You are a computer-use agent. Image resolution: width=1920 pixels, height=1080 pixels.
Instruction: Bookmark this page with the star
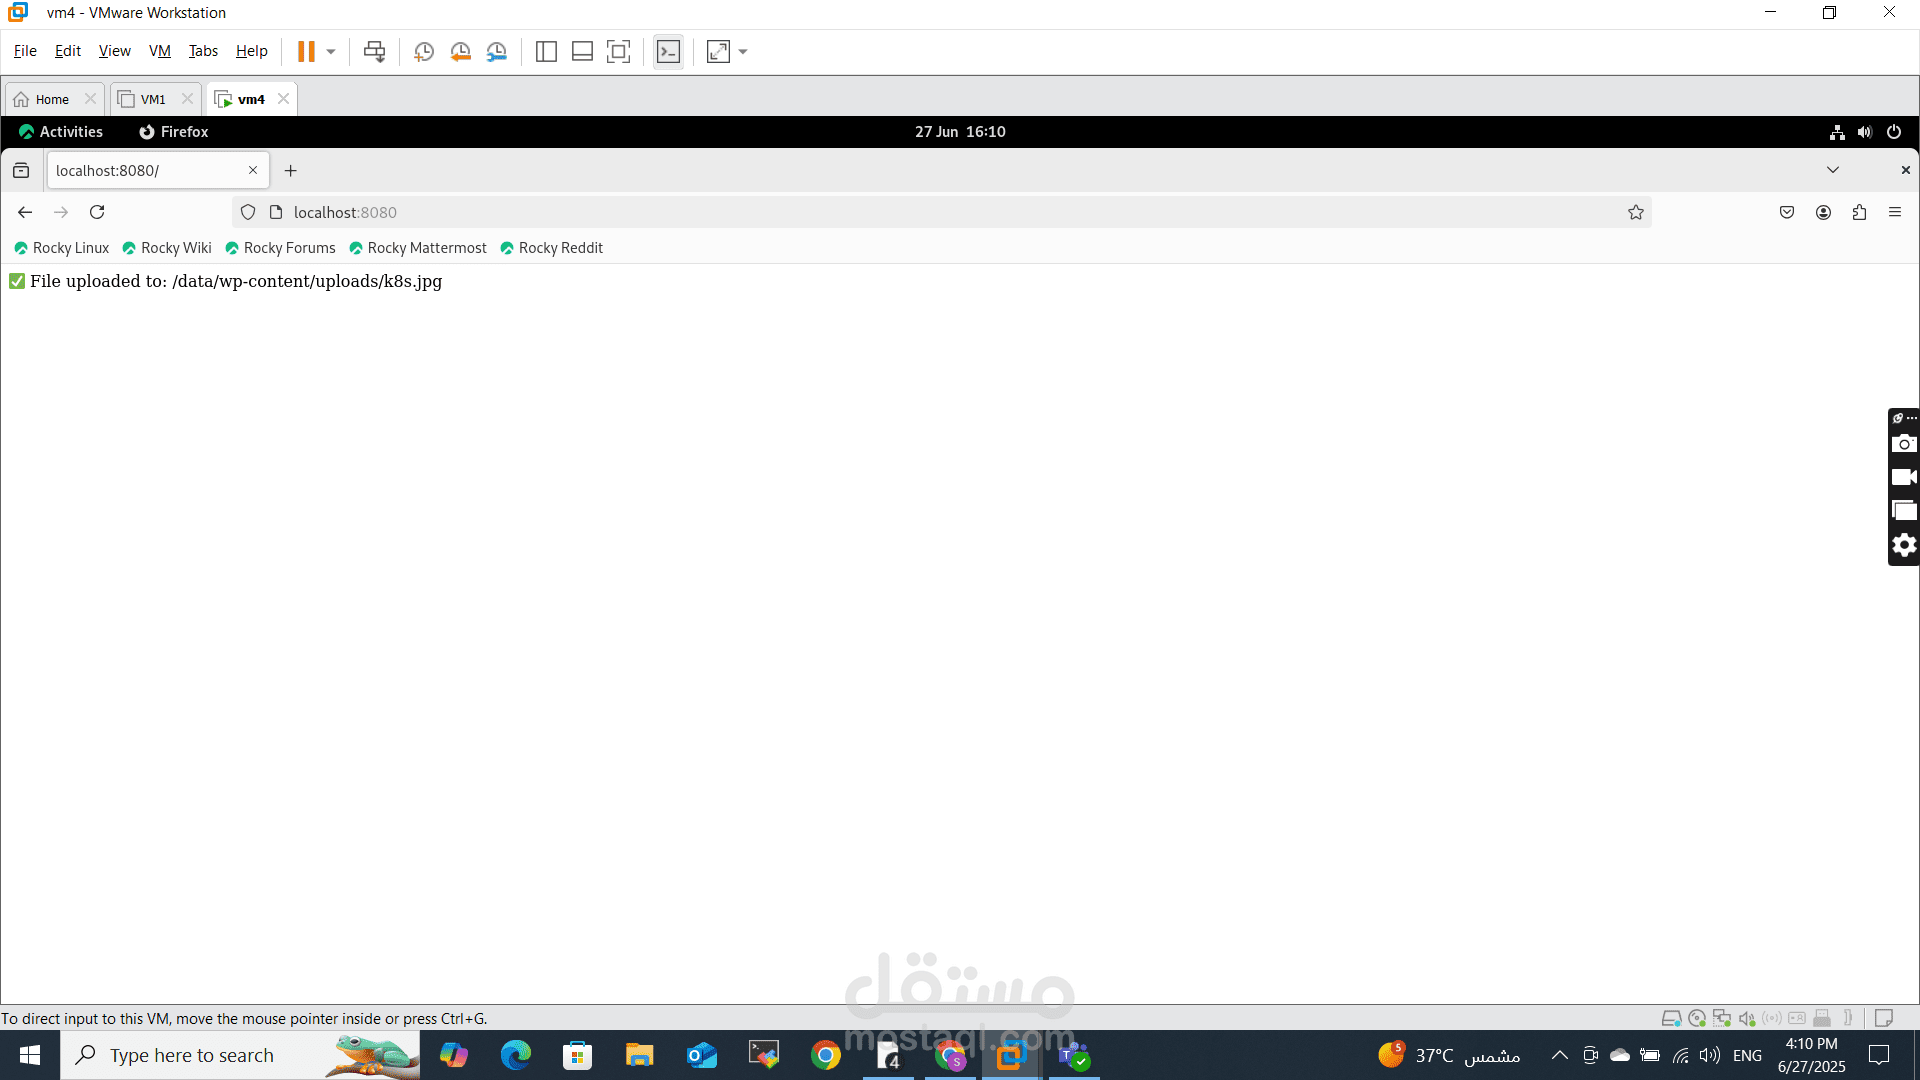pos(1636,212)
